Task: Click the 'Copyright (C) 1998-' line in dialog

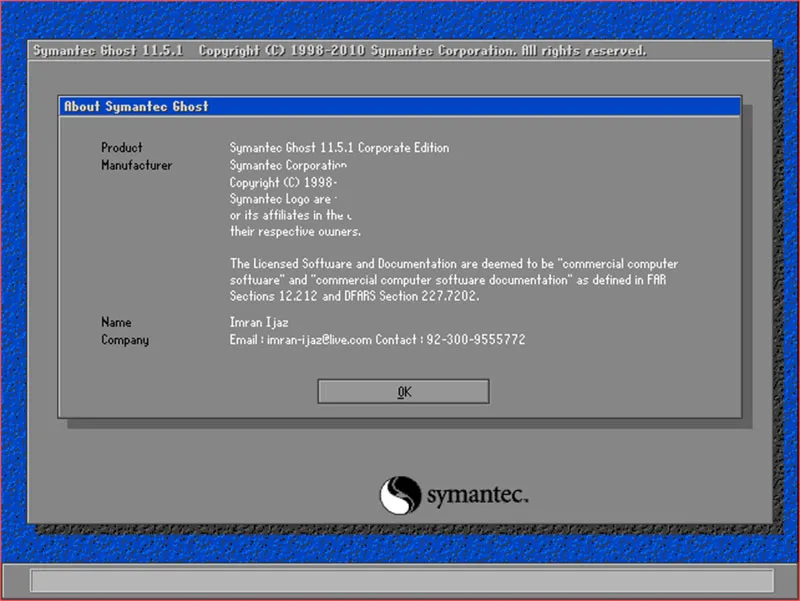Action: tap(283, 183)
